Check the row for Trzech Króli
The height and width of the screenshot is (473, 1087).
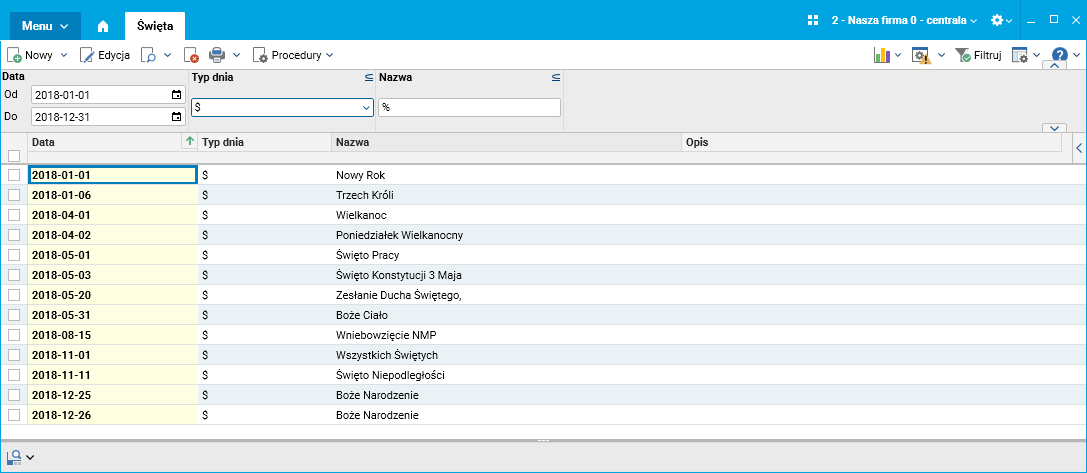click(x=14, y=195)
